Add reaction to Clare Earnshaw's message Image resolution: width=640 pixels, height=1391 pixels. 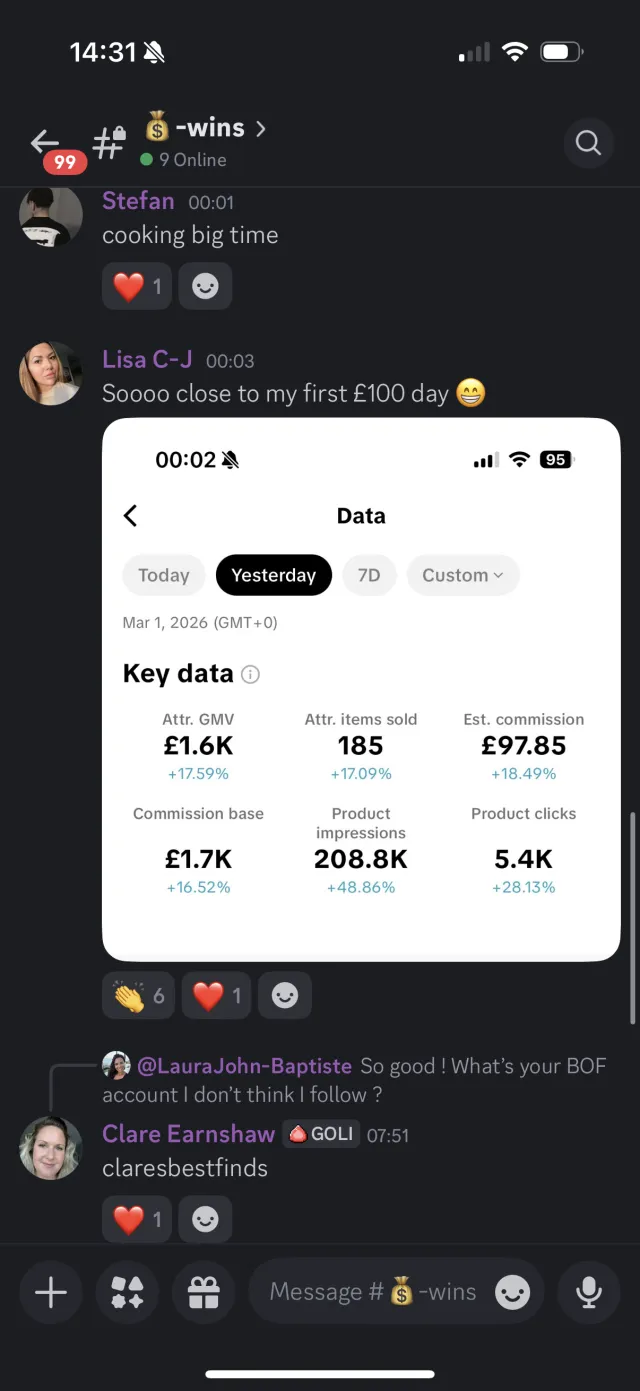(x=205, y=1219)
